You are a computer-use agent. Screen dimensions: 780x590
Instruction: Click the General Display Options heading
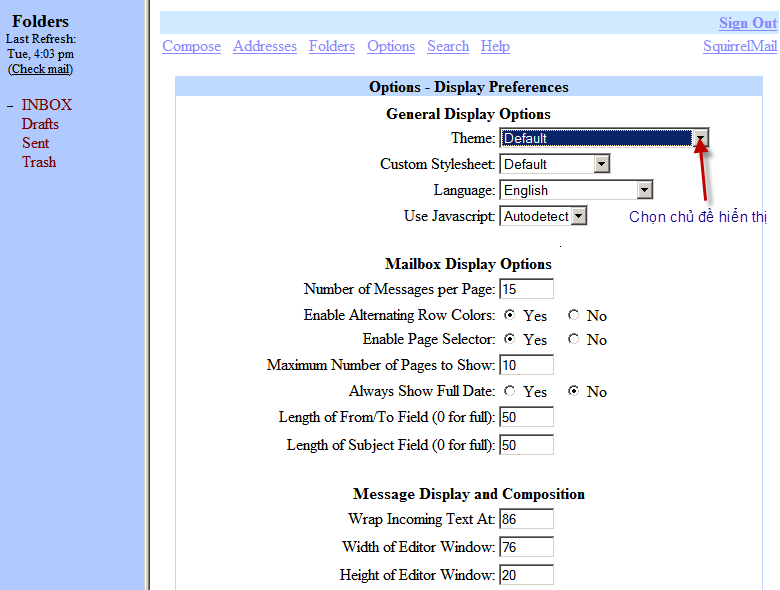coord(468,114)
